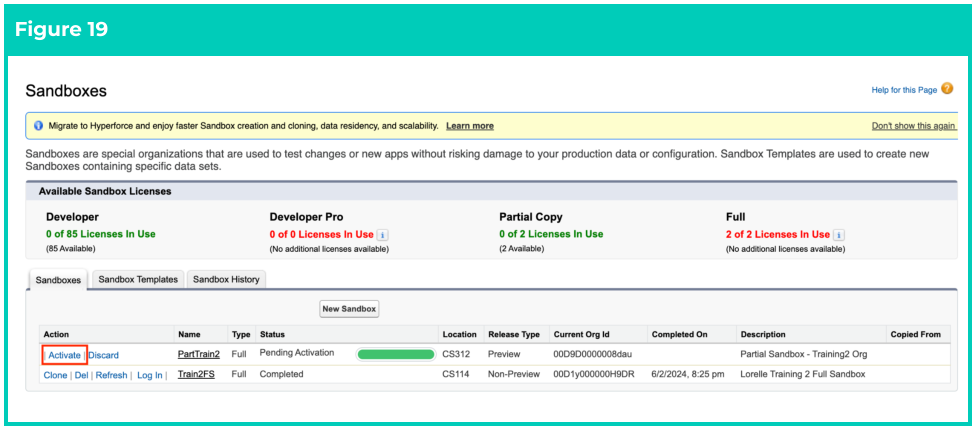Click 0 of 0 Licenses In Use

click(x=322, y=235)
